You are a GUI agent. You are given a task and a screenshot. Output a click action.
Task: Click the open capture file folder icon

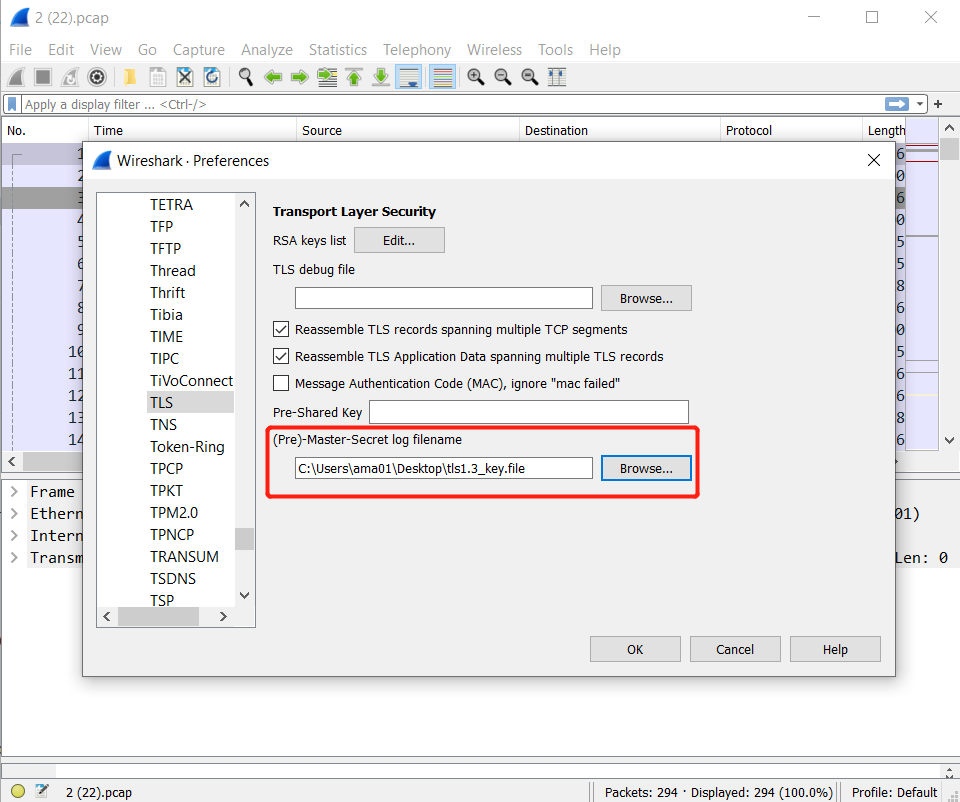(130, 77)
